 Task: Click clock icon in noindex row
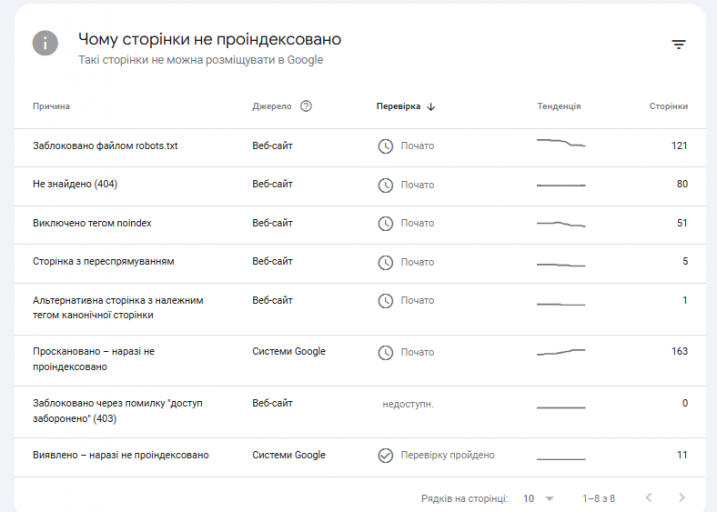coord(385,224)
